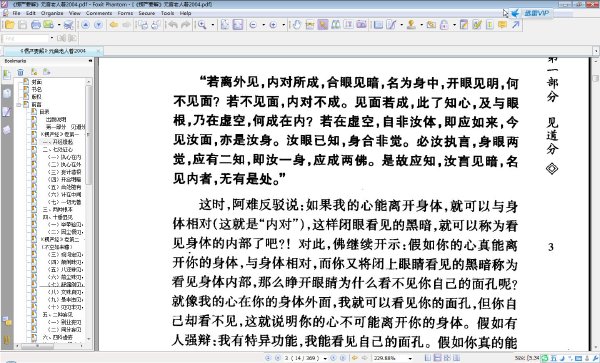
Task: Click the yellow Note comment icon
Action: (502, 25)
